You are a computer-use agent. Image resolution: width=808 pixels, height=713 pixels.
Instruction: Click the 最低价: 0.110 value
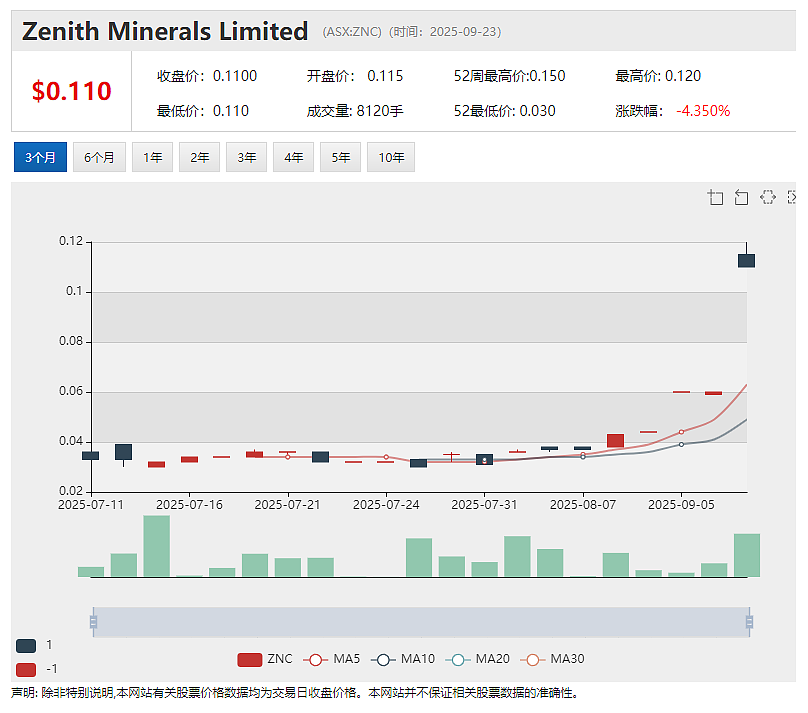[203, 111]
